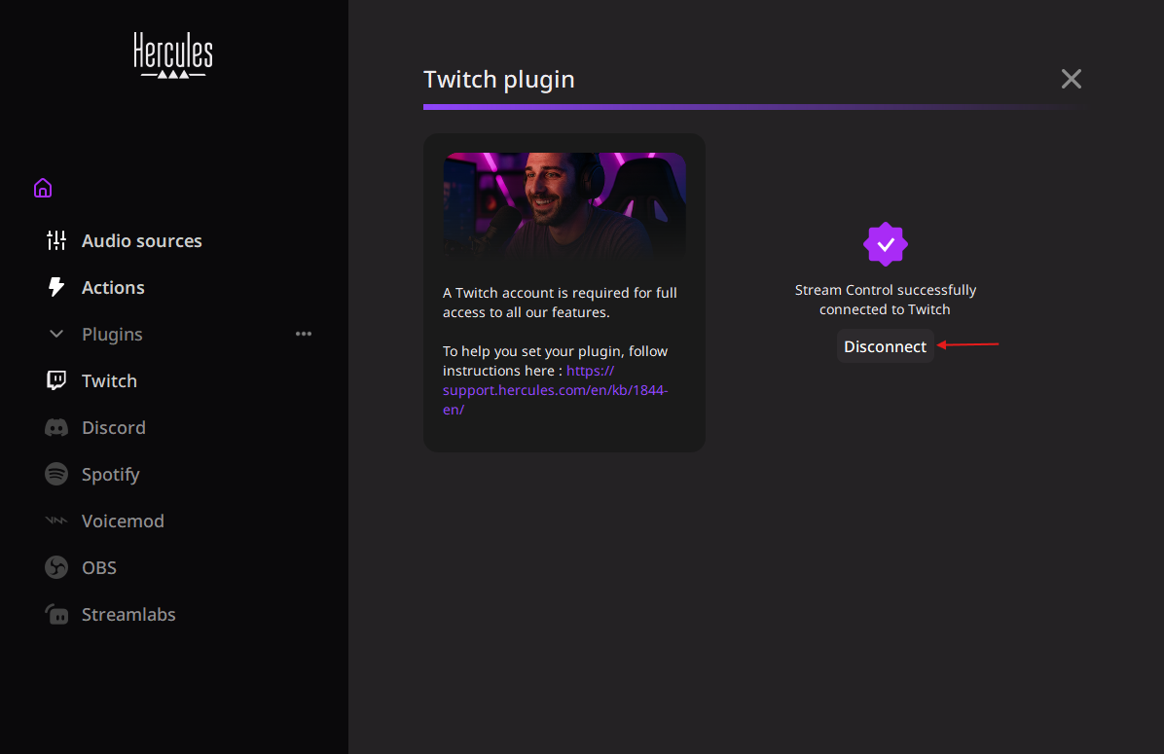This screenshot has height=754, width=1164.
Task: Collapse the Plugins section chevron
Action: (x=56, y=334)
